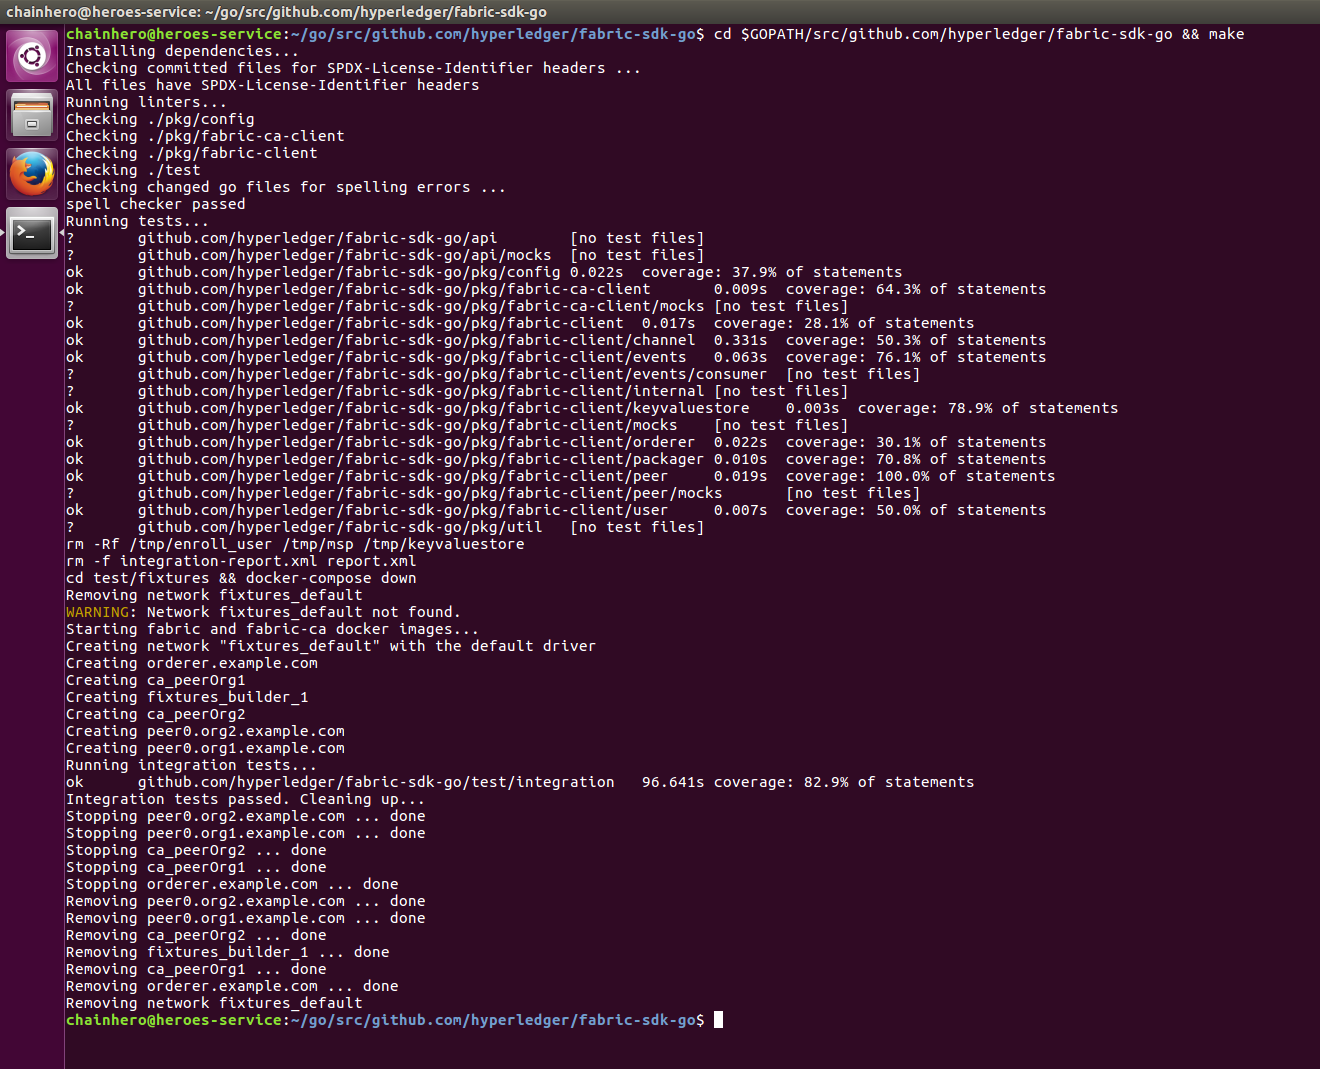Click 'All files have SPDX-License-Identifier headers' line
The width and height of the screenshot is (1320, 1069).
click(x=272, y=85)
